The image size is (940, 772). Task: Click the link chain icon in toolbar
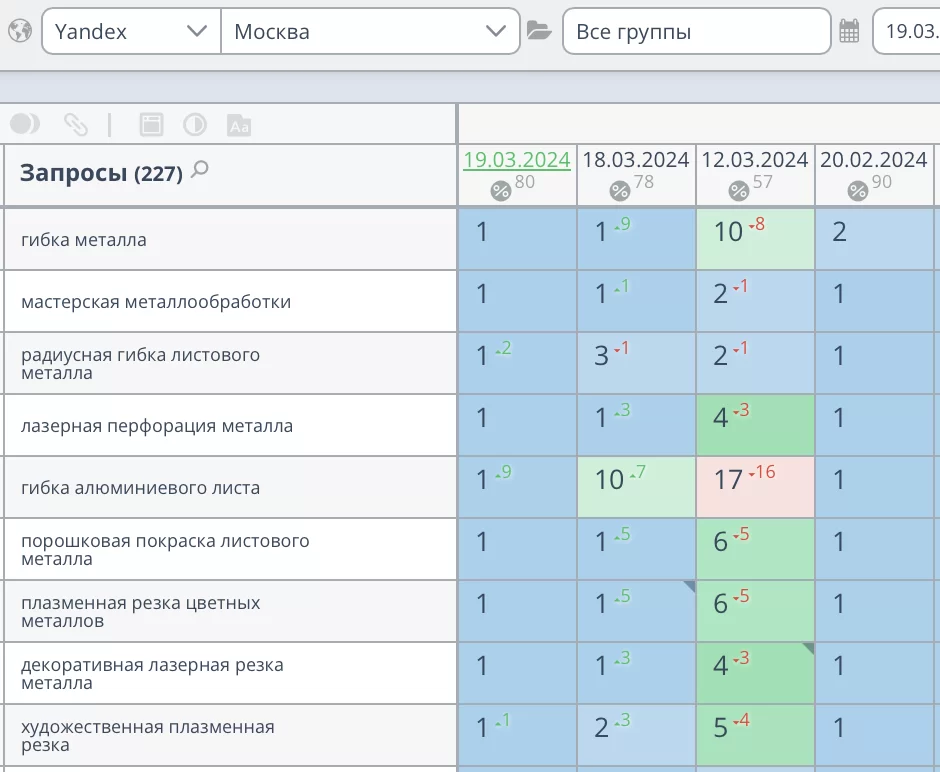click(x=76, y=124)
